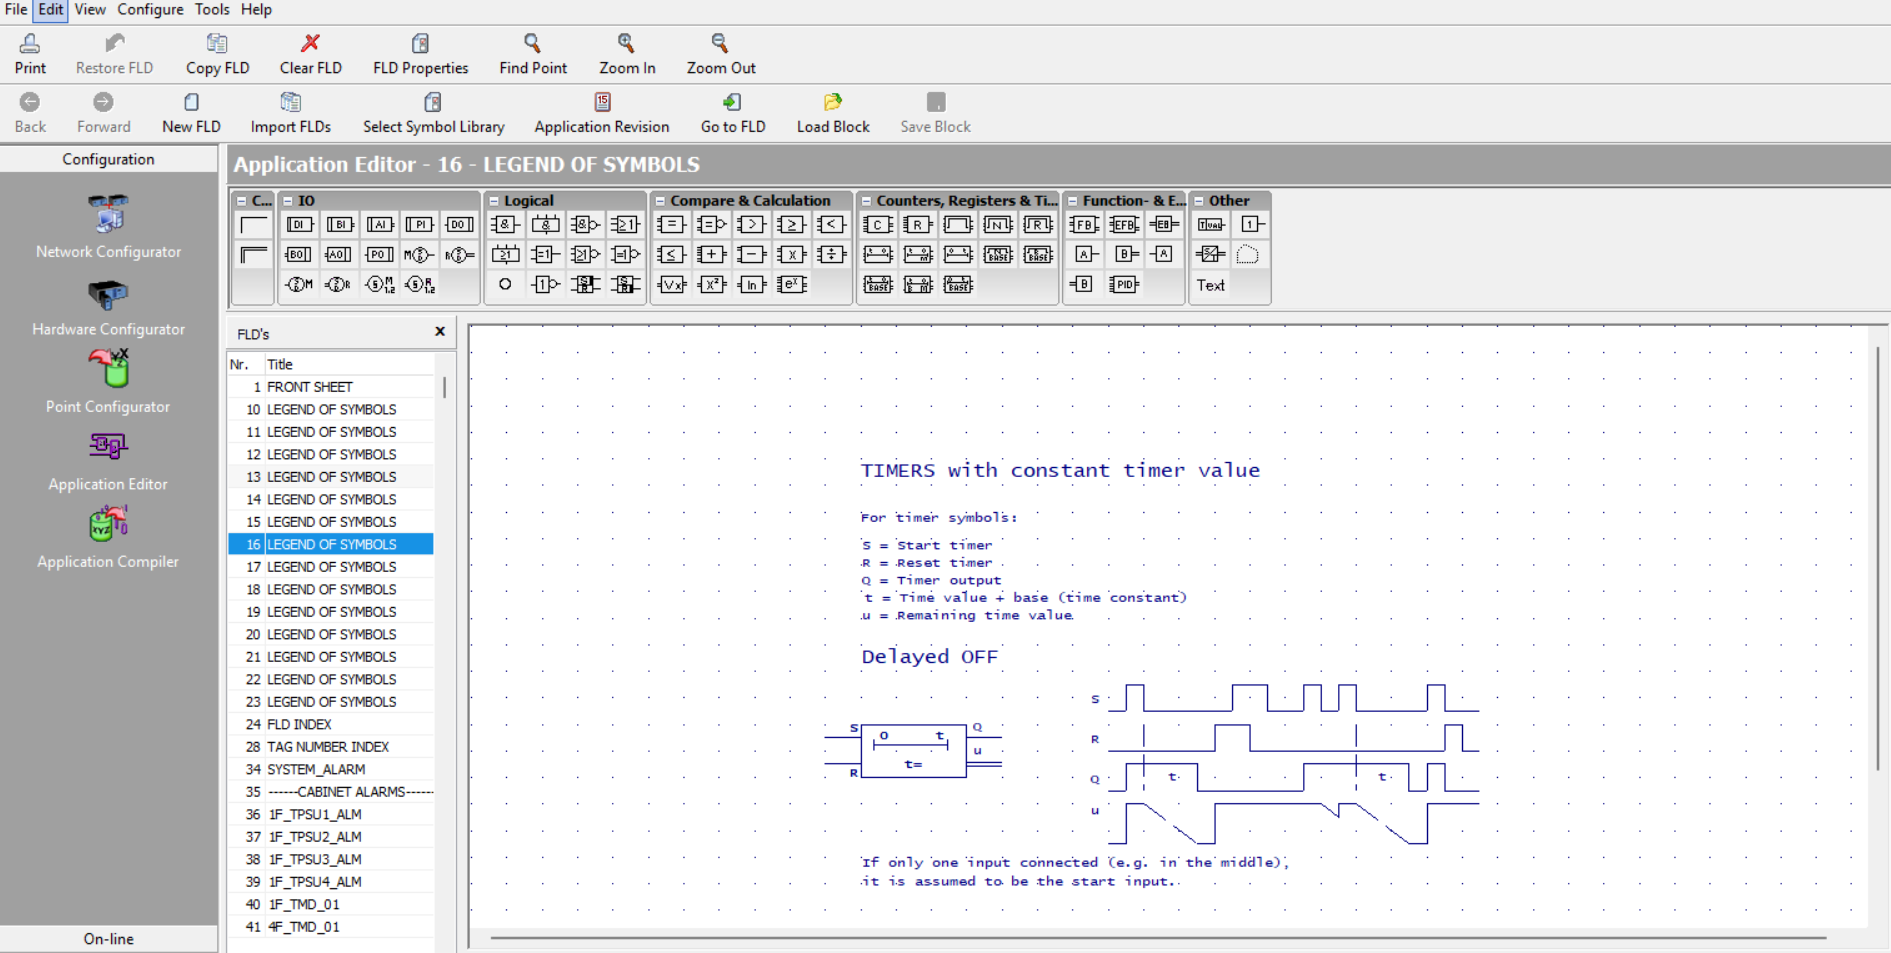Pick the natural log (ln) symbol

click(751, 284)
